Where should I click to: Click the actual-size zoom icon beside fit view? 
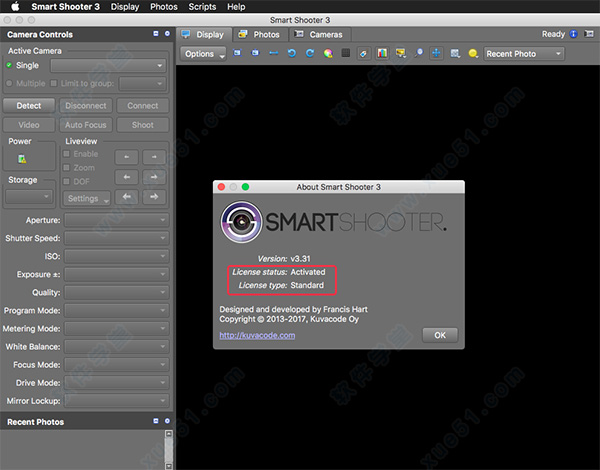[255, 53]
